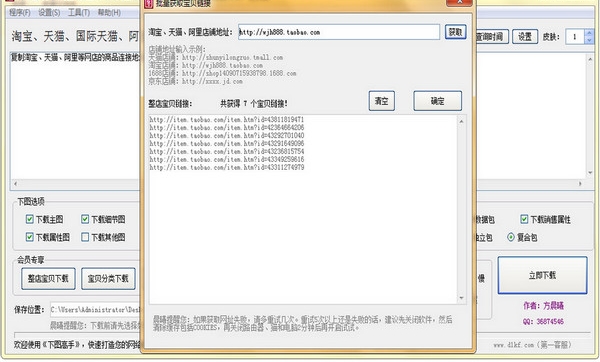
Task: Enable the 下载其他图 checkbox
Action: (x=85, y=237)
